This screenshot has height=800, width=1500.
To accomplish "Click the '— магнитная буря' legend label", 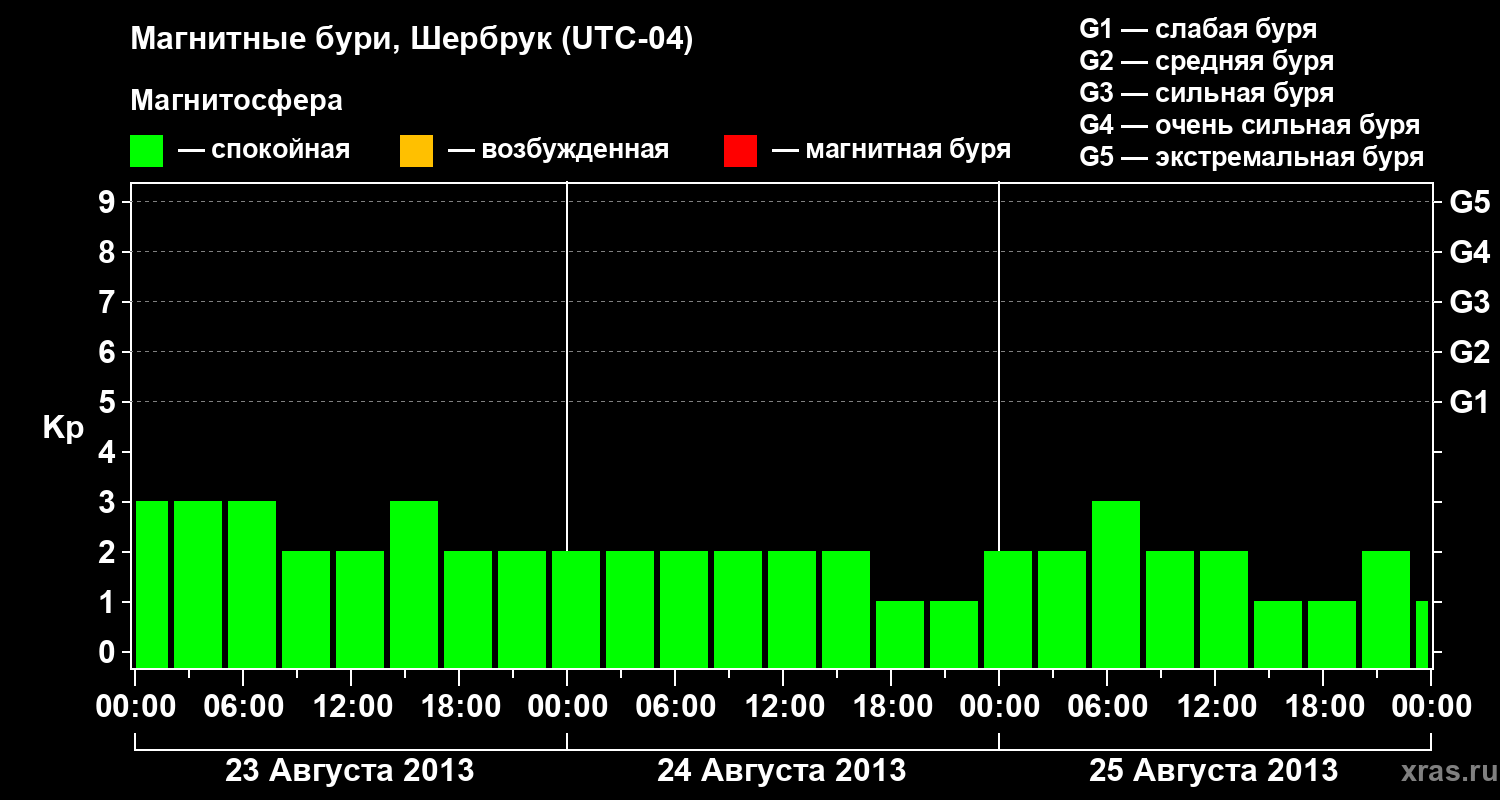I will click(x=891, y=150).
